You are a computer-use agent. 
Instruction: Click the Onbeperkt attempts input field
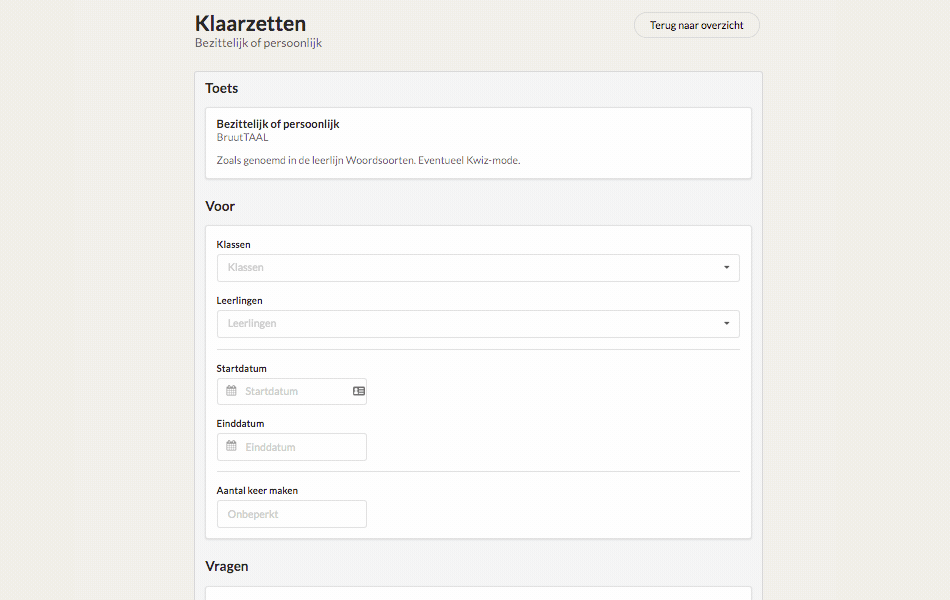(x=291, y=514)
